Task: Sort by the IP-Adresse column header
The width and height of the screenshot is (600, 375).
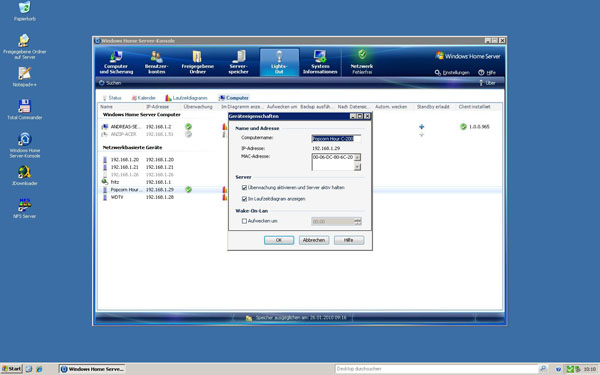Action: click(x=157, y=107)
